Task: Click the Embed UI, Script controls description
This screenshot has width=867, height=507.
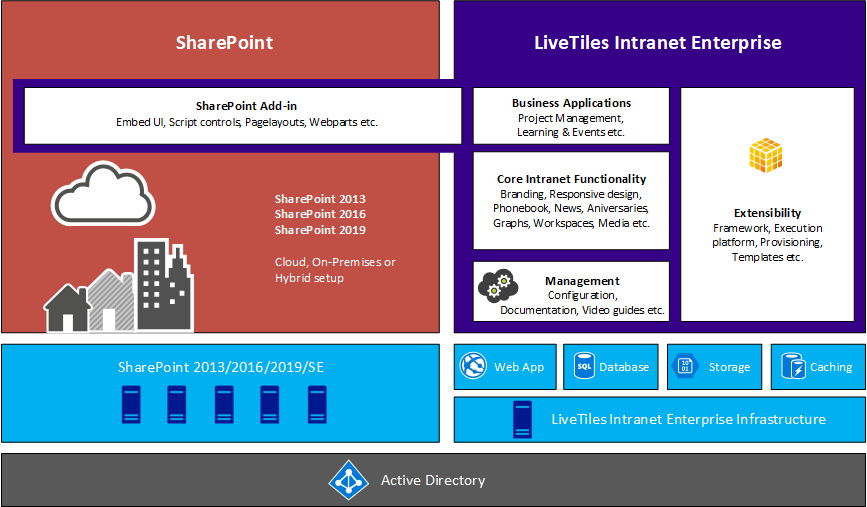Action: pyautogui.click(x=247, y=122)
